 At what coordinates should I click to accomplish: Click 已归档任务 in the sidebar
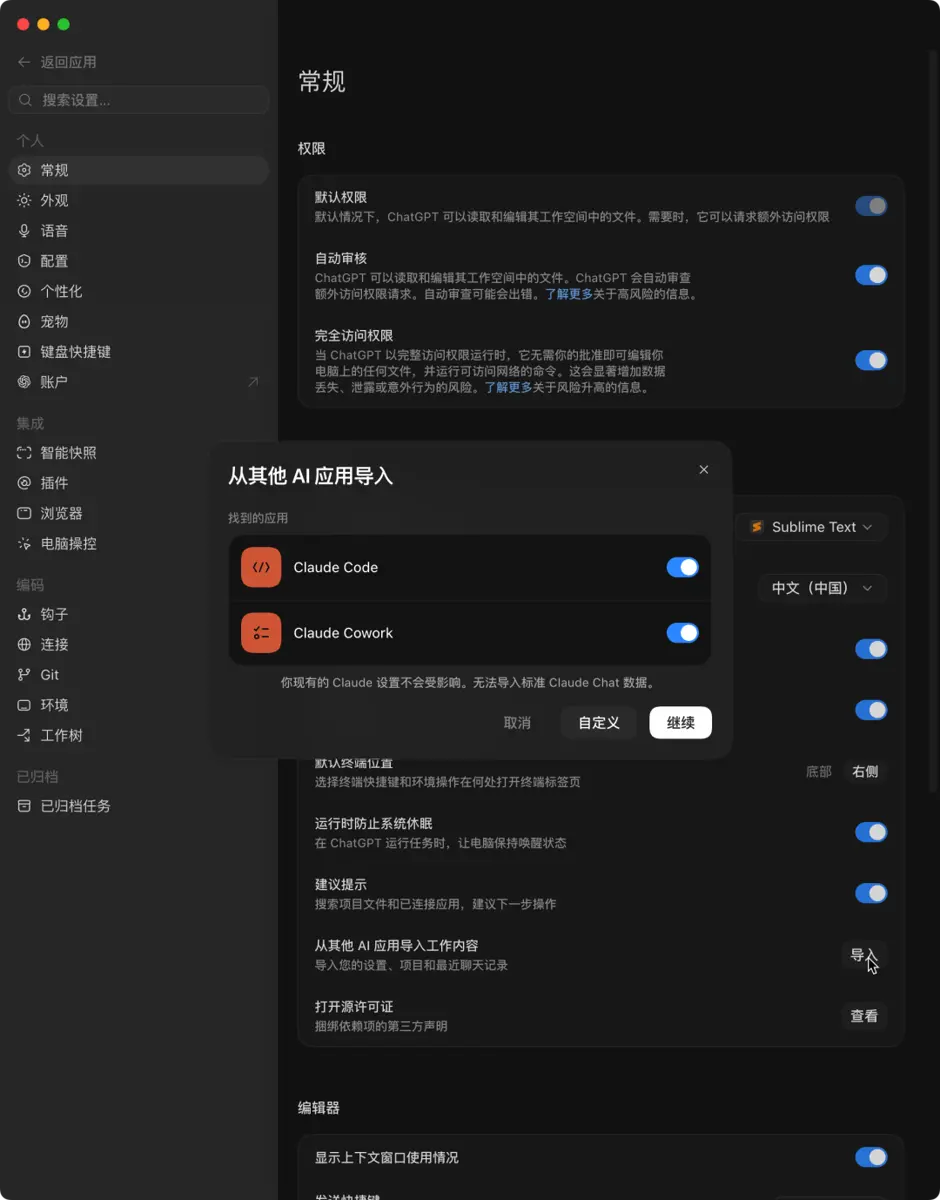point(139,806)
